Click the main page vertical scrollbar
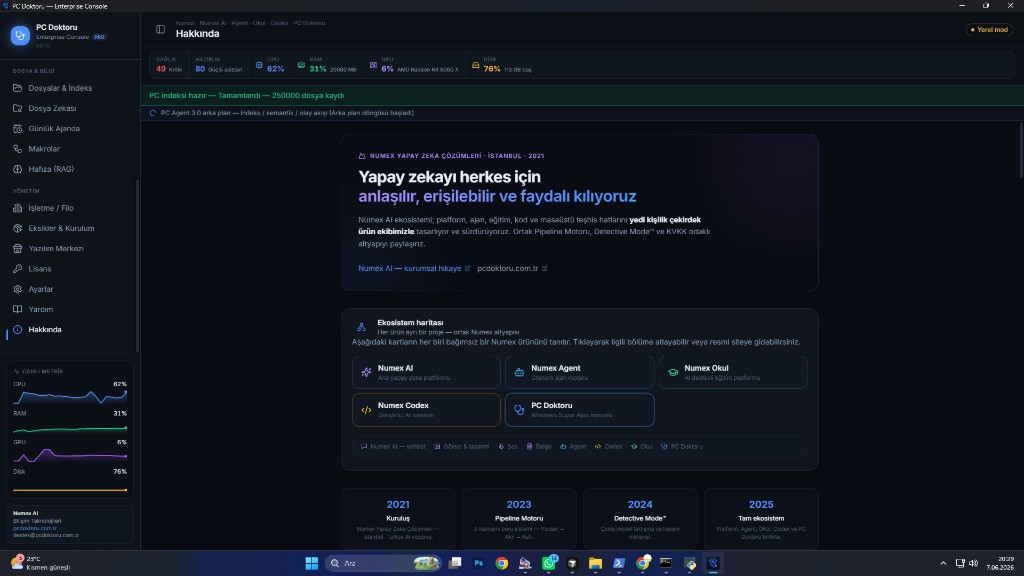 tap(1021, 150)
